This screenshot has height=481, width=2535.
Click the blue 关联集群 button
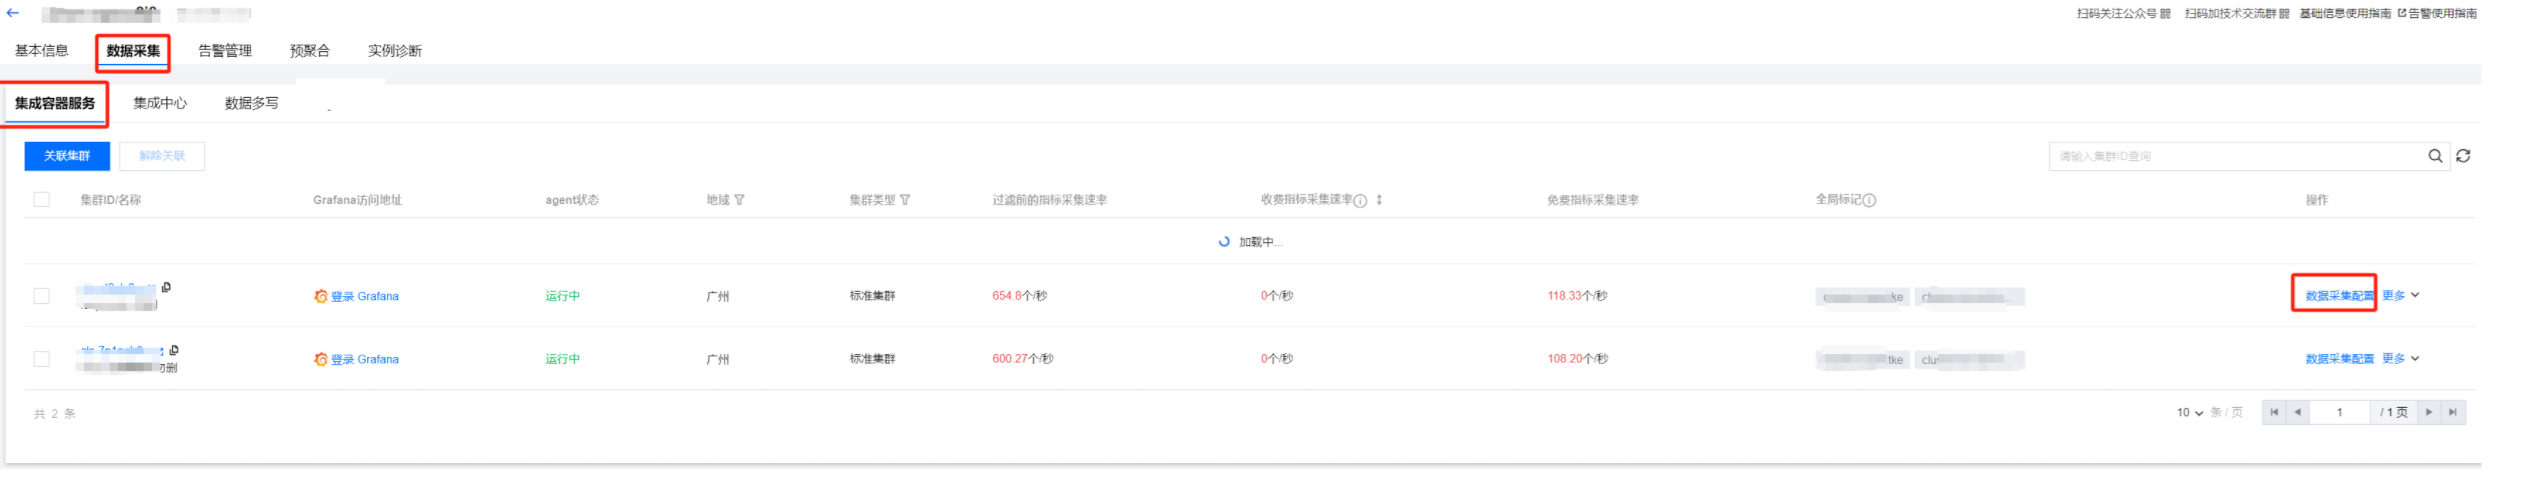point(67,156)
